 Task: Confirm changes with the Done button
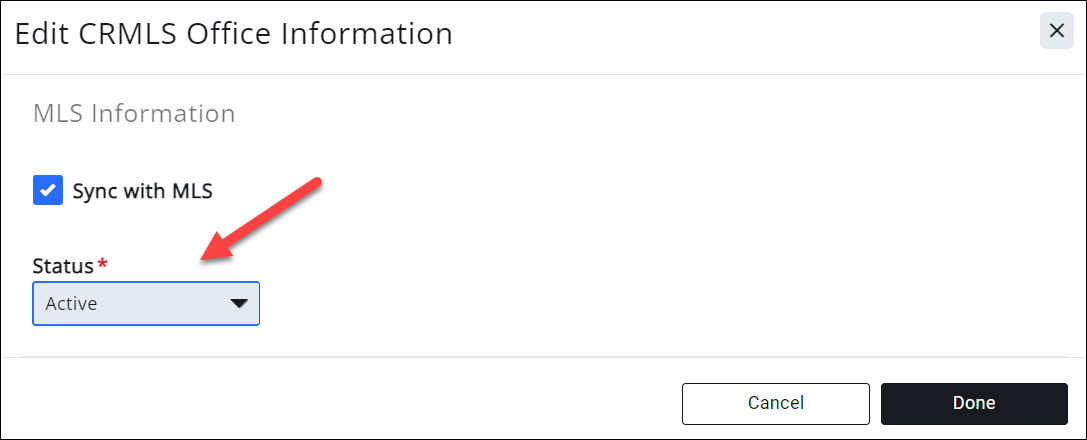[973, 403]
